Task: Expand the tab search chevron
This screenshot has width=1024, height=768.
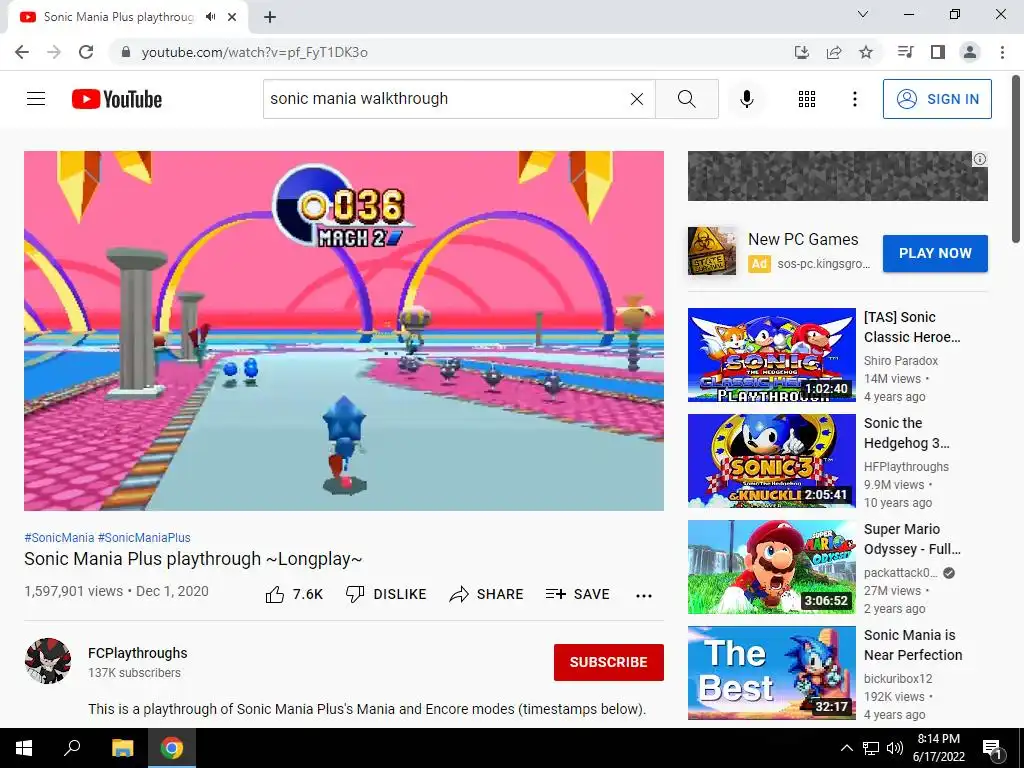Action: [863, 14]
